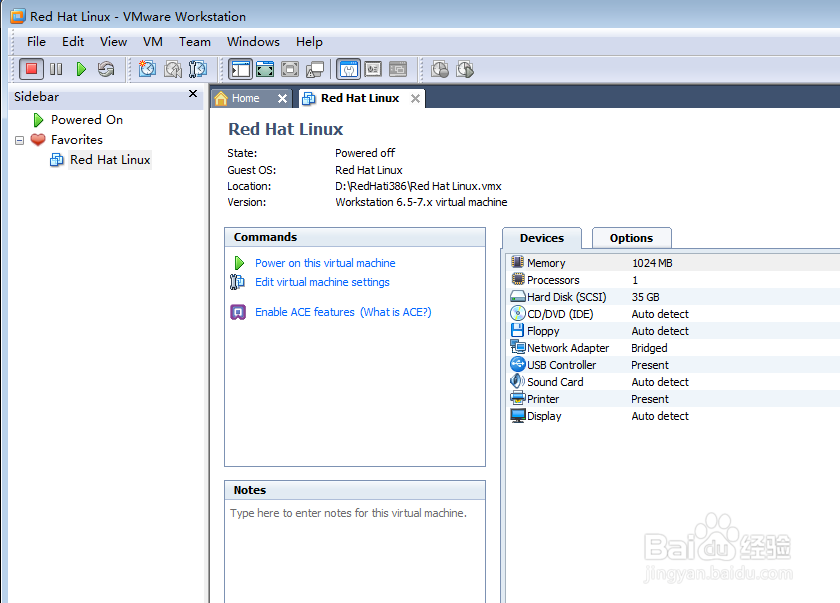Switch to the Home tab

(x=245, y=98)
